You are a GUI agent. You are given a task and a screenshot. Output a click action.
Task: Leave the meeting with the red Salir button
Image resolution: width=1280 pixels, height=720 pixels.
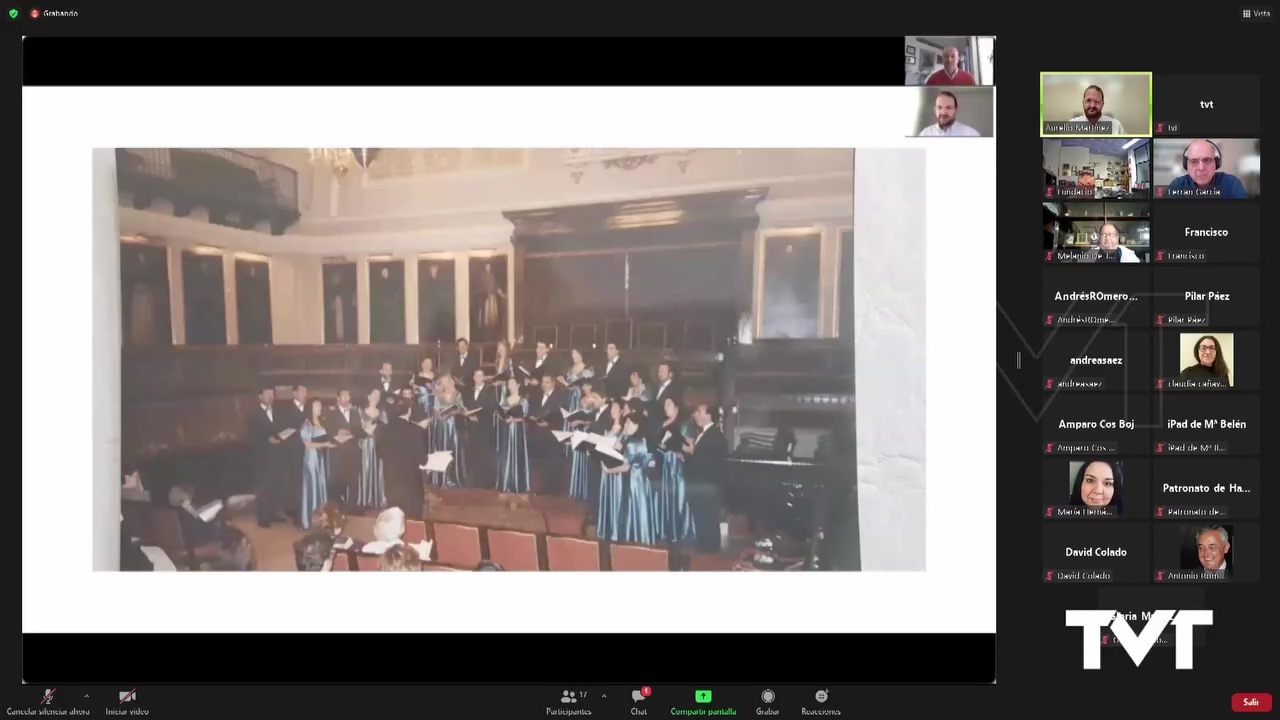point(1251,702)
